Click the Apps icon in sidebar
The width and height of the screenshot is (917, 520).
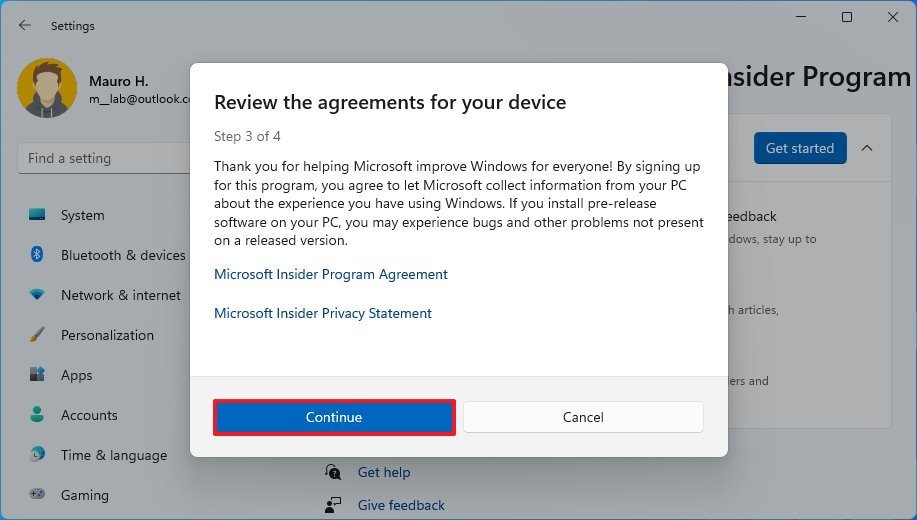[37, 374]
